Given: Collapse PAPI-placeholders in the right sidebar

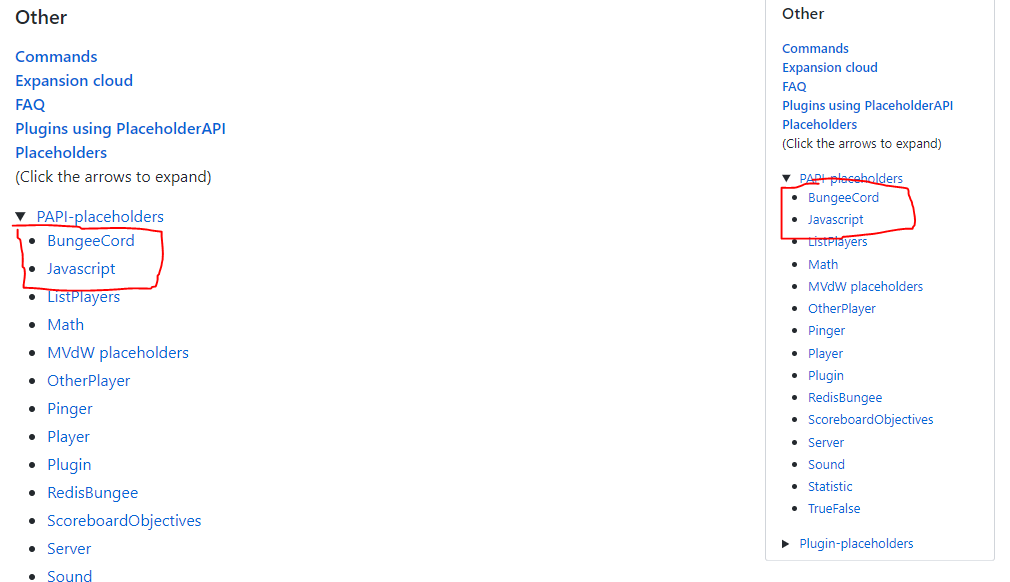Looking at the screenshot, I should coord(786,178).
